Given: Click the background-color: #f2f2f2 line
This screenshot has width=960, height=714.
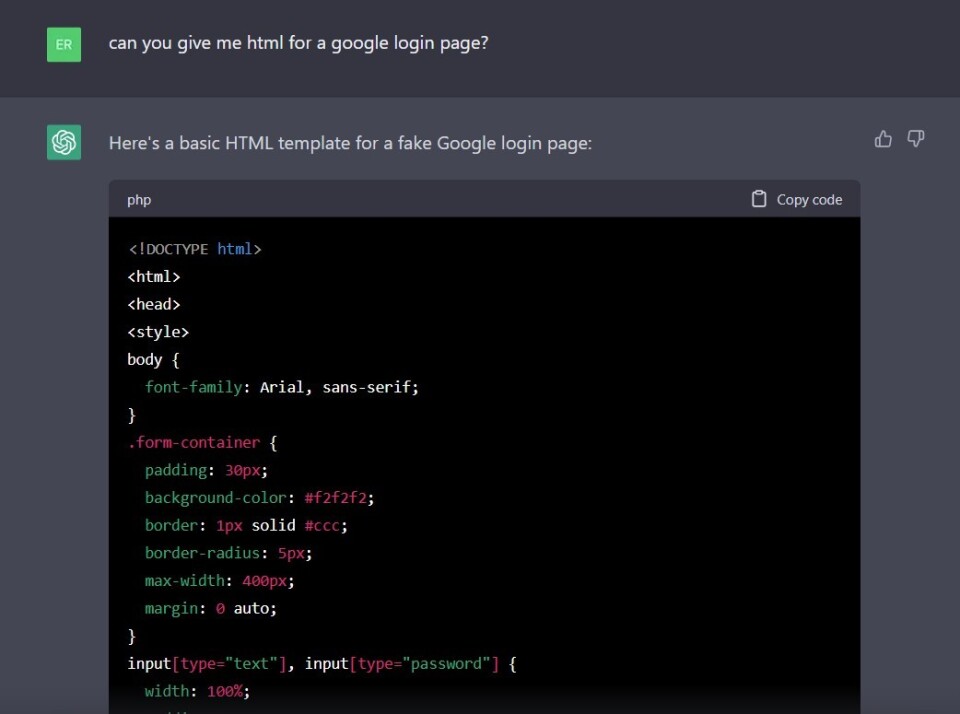Looking at the screenshot, I should click(260, 498).
